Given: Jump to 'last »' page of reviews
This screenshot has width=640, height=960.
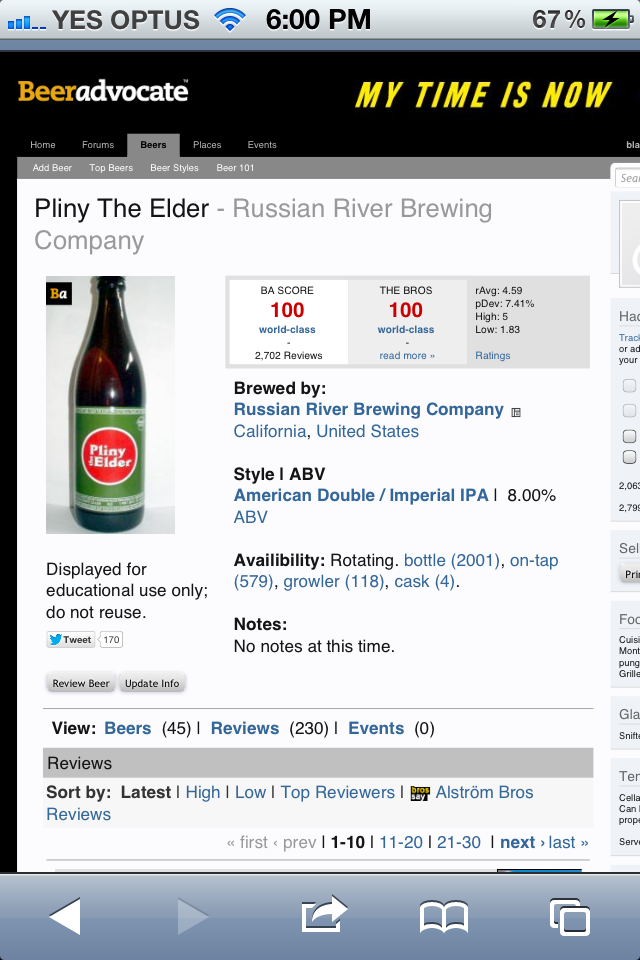Looking at the screenshot, I should click(569, 842).
